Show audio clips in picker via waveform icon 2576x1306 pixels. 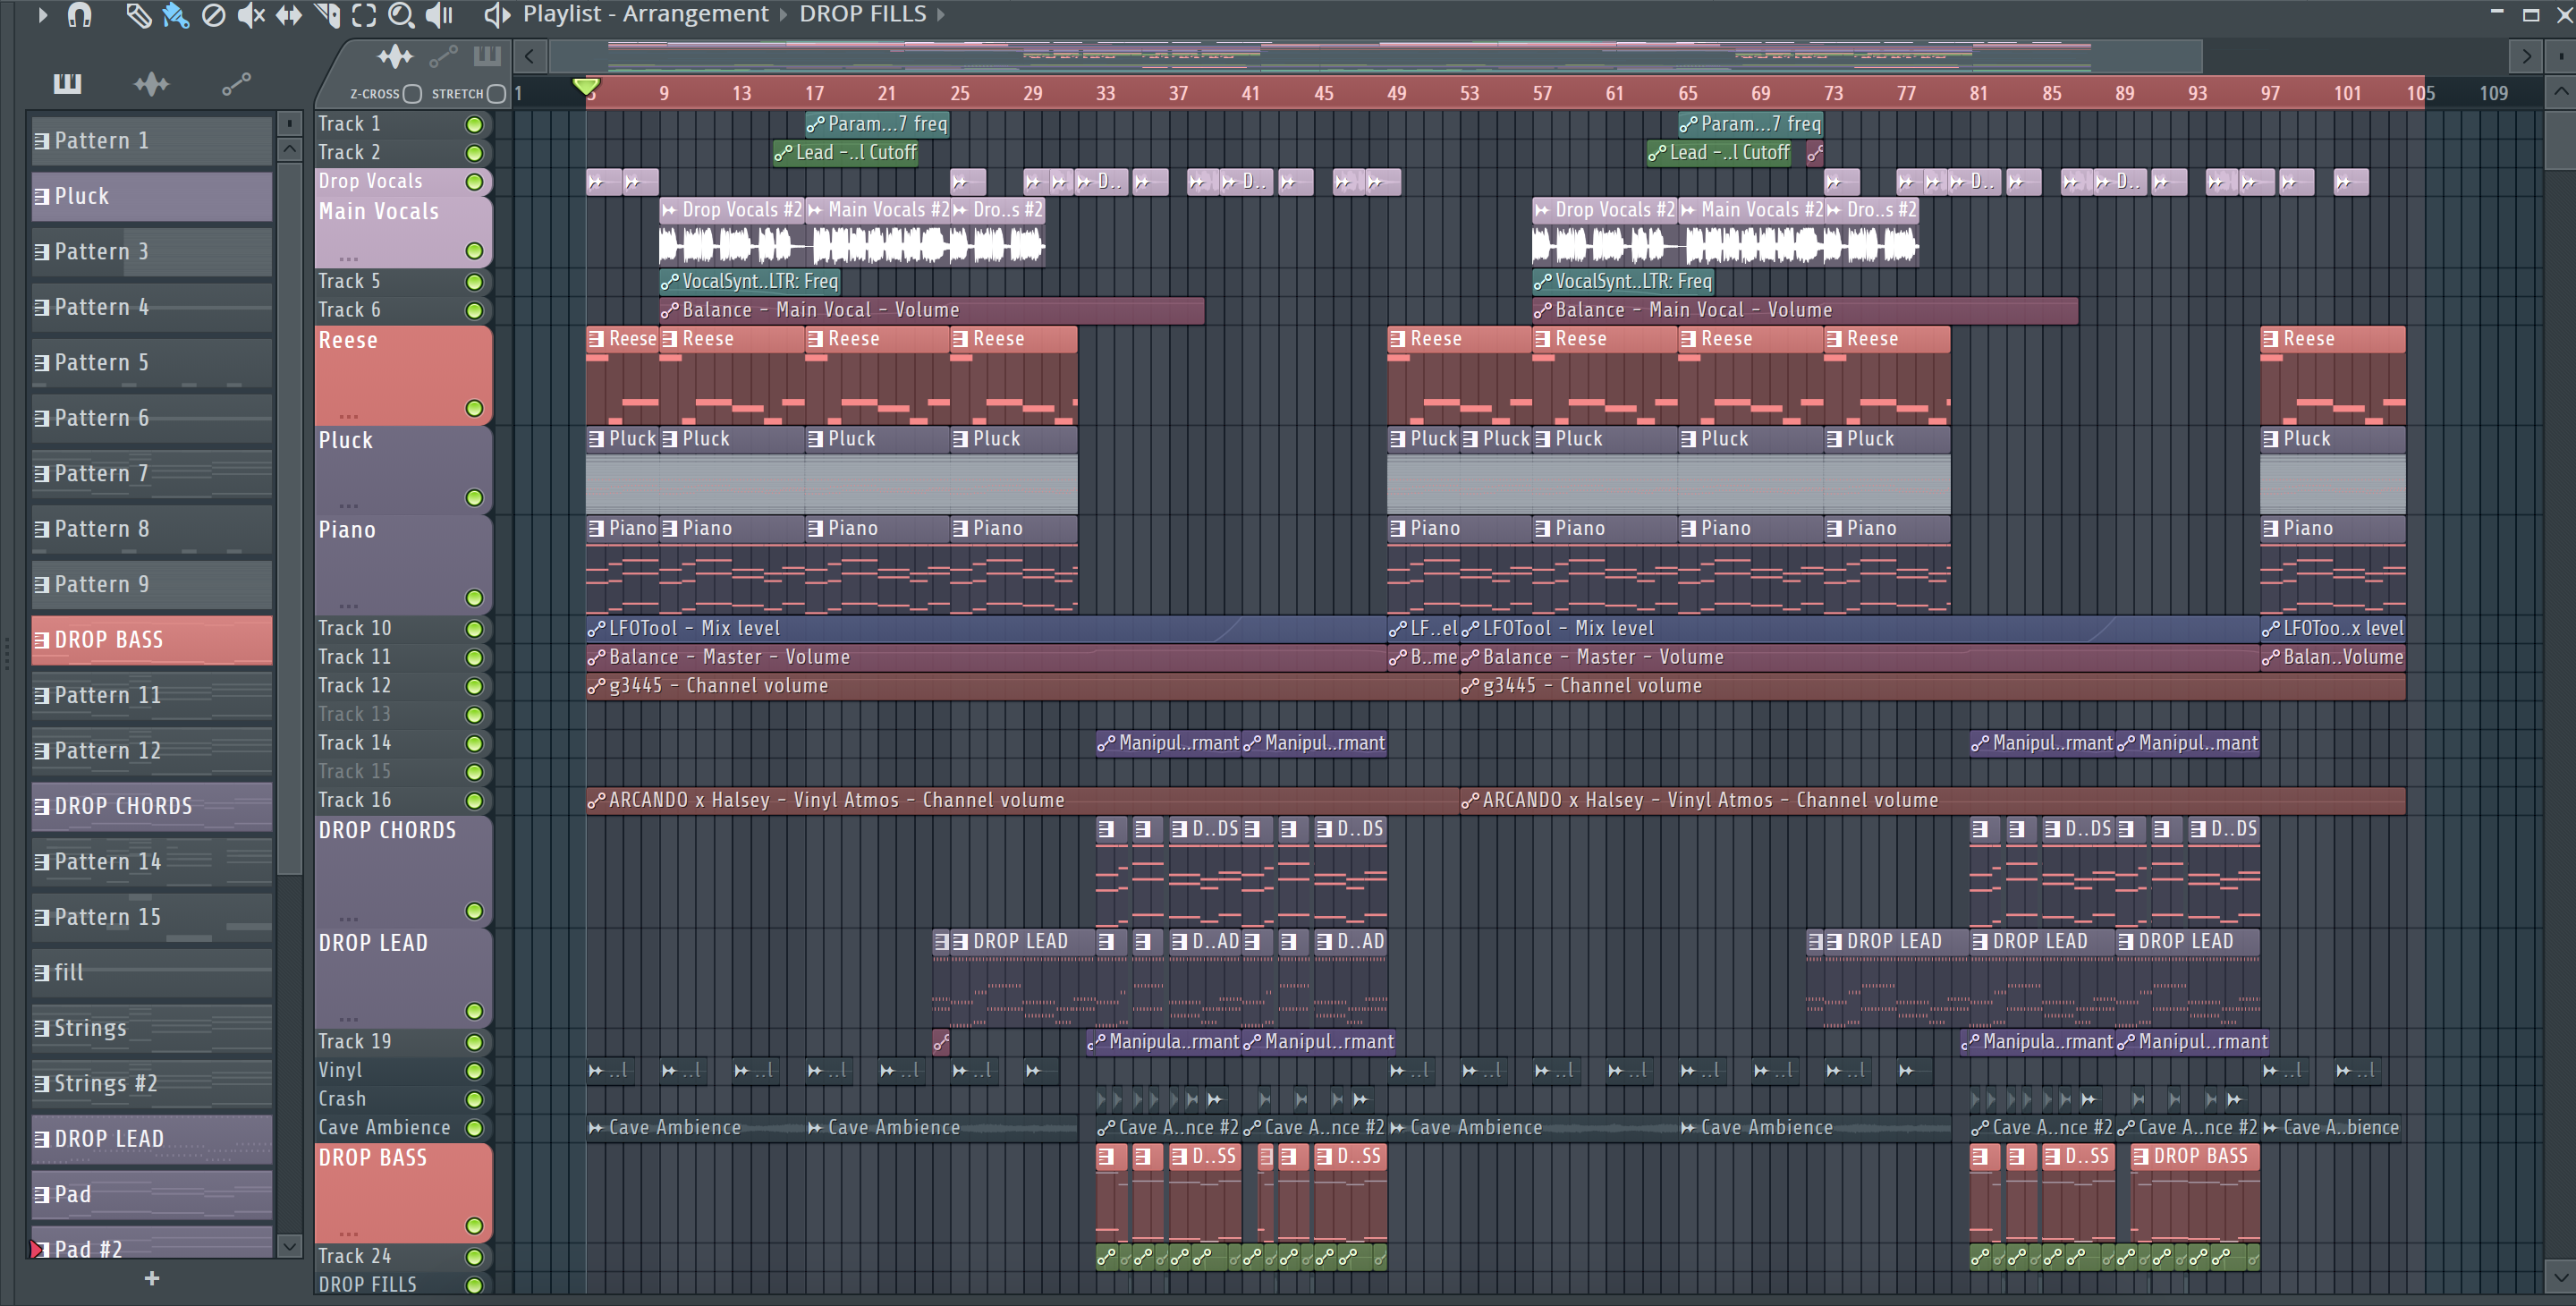click(151, 83)
